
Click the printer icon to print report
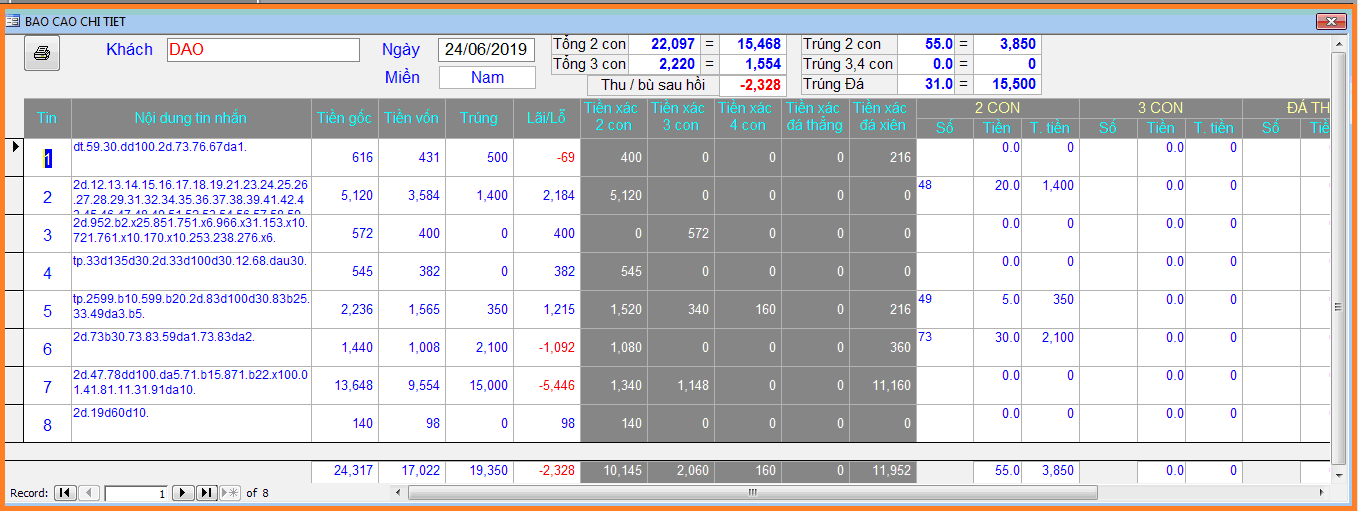[x=42, y=53]
